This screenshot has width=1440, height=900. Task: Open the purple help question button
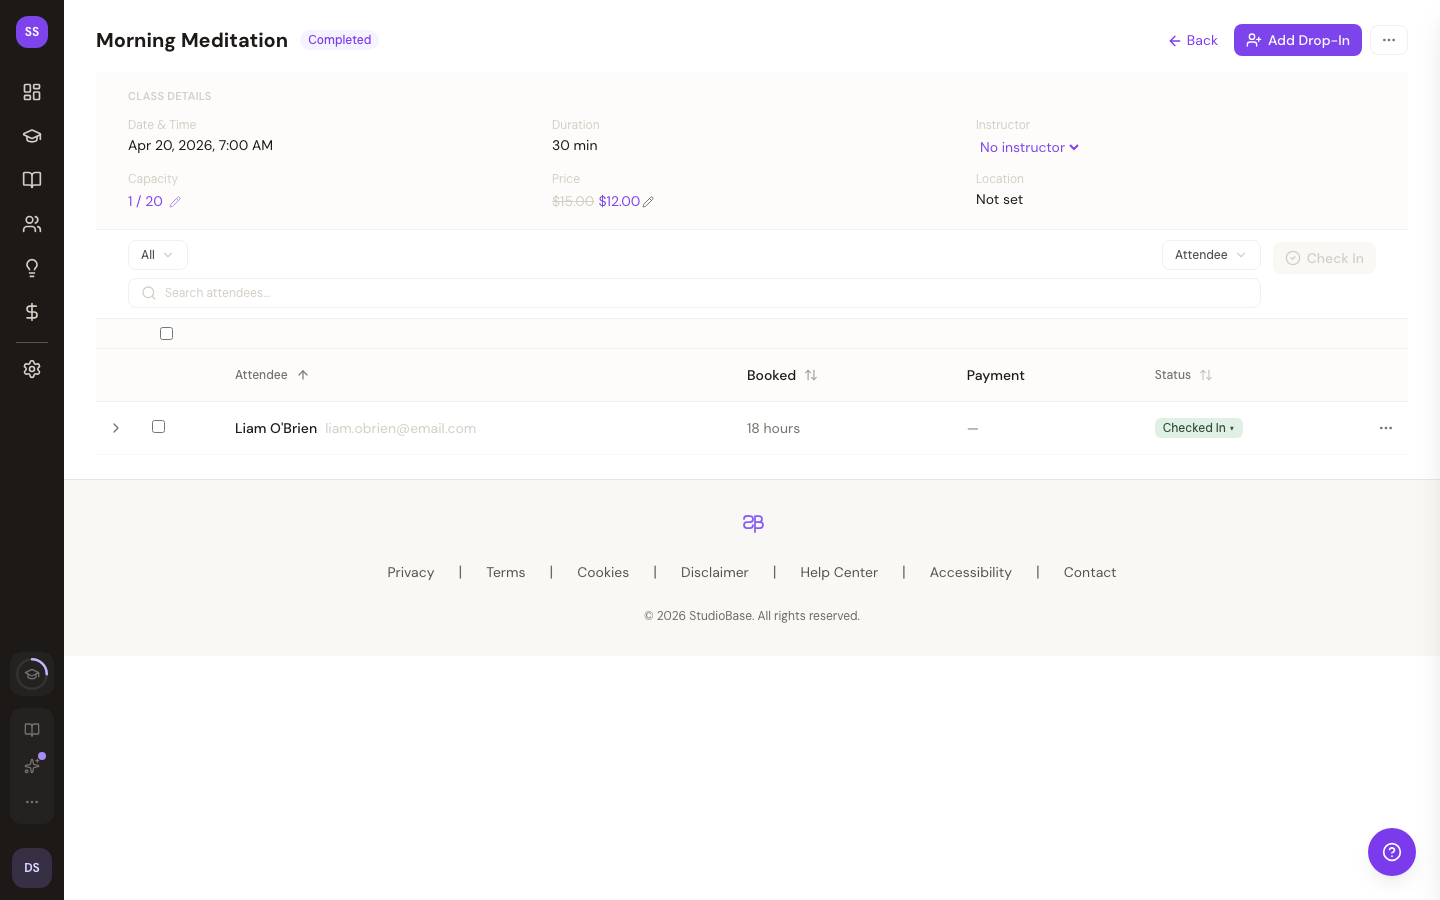click(x=1391, y=852)
